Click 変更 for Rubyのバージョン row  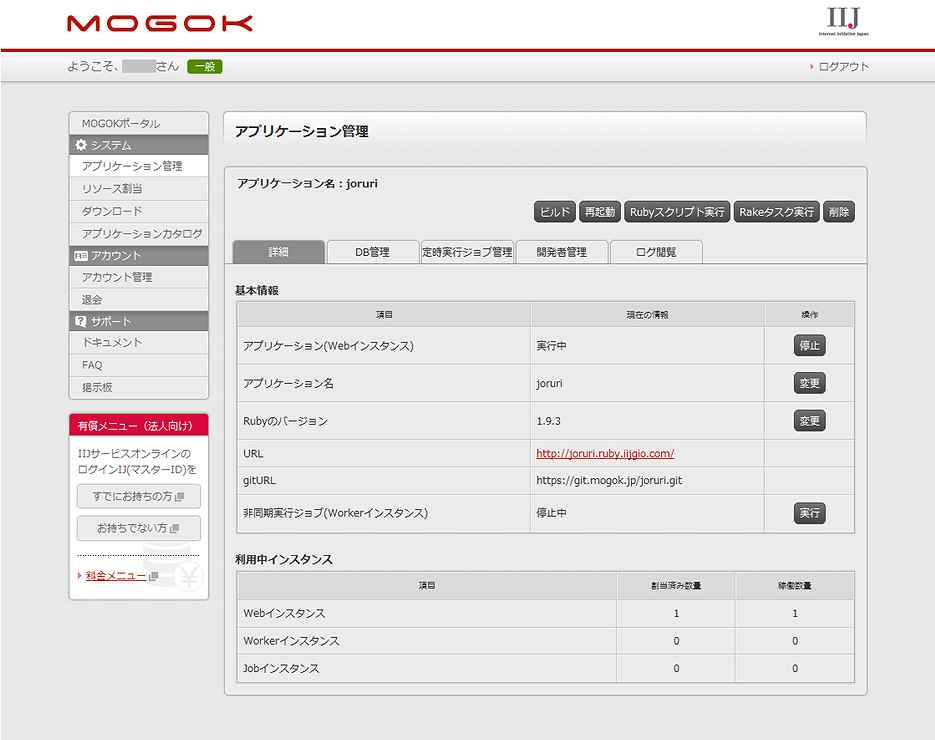(x=809, y=421)
